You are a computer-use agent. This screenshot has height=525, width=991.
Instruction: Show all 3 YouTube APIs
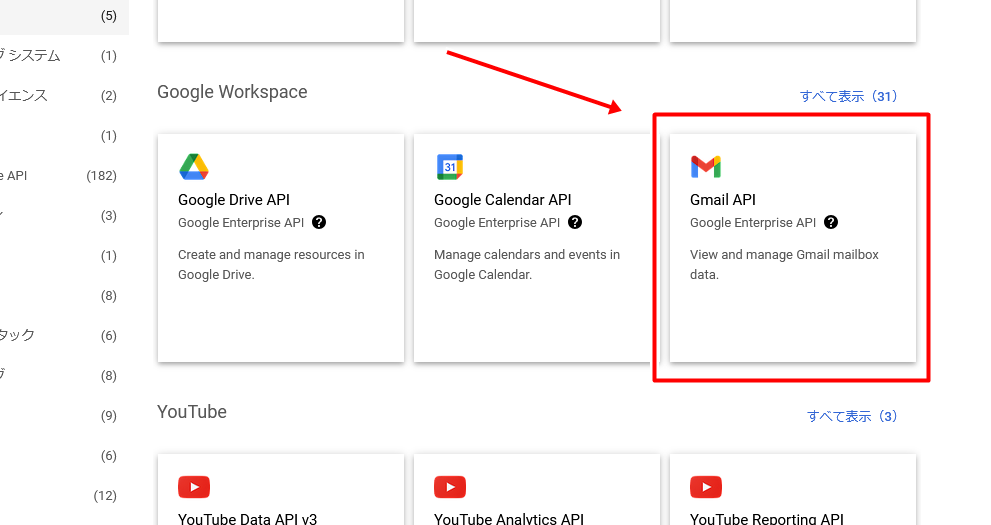(852, 416)
